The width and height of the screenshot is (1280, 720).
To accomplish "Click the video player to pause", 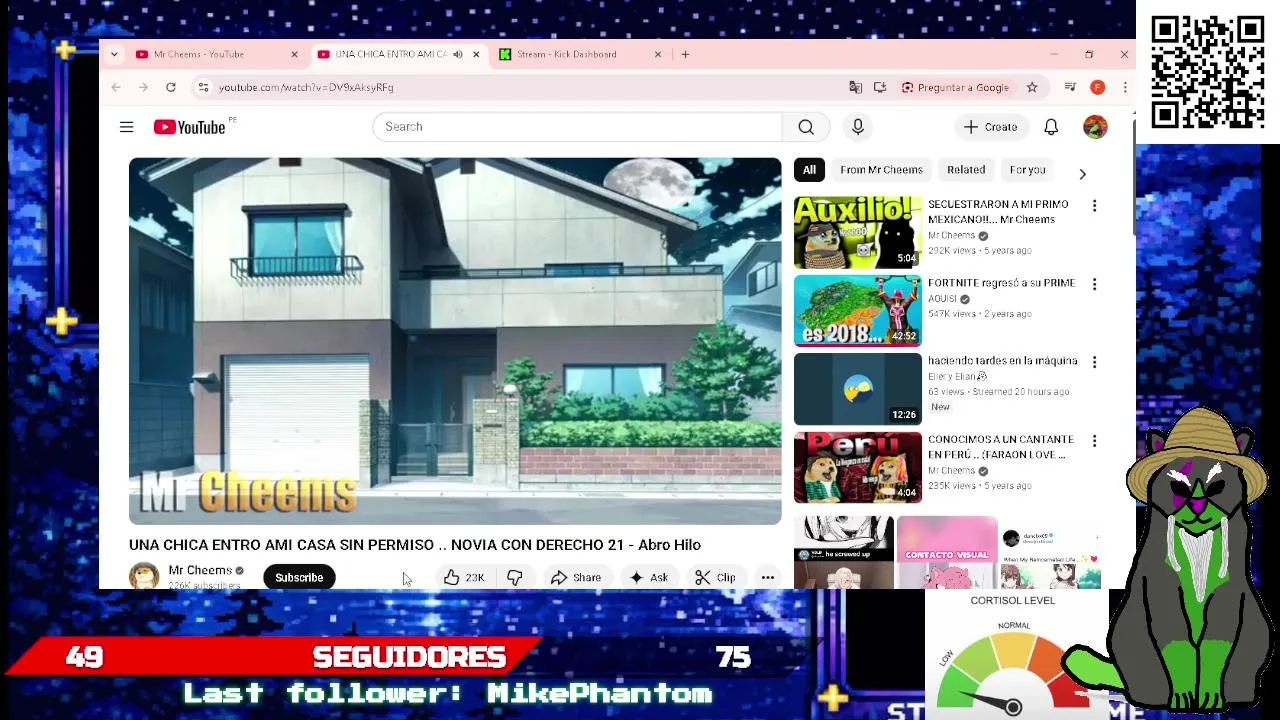I will pos(455,341).
